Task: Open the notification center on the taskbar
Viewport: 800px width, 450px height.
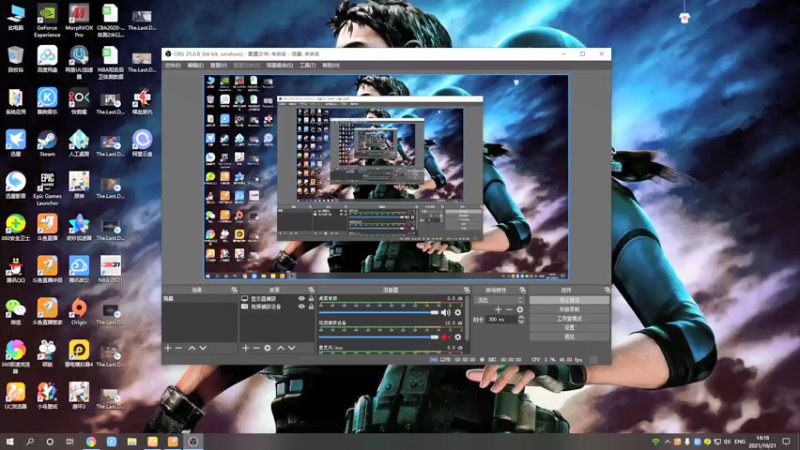Action: (786, 442)
